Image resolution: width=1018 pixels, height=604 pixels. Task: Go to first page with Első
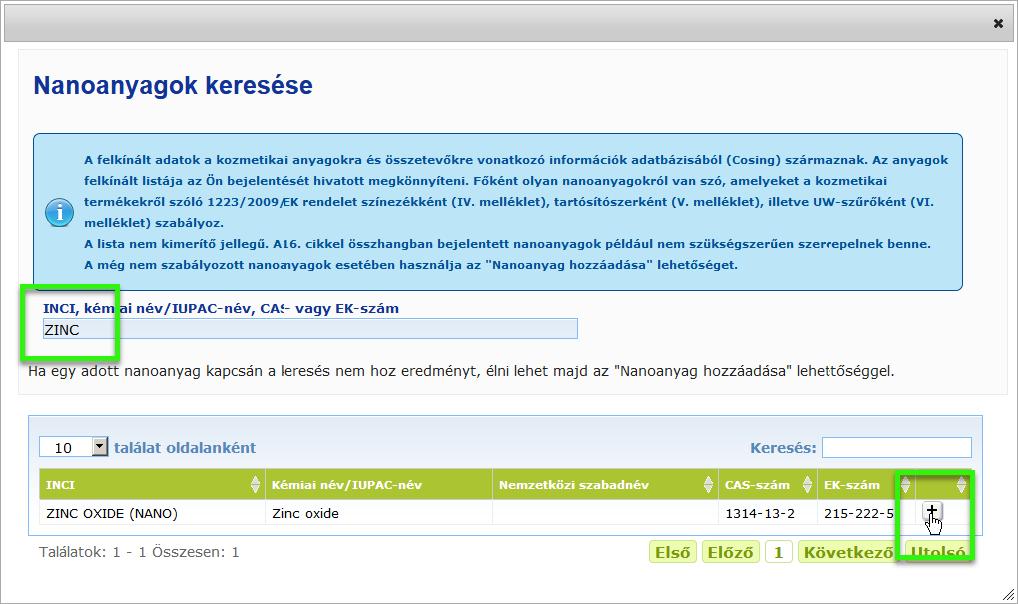click(x=673, y=552)
